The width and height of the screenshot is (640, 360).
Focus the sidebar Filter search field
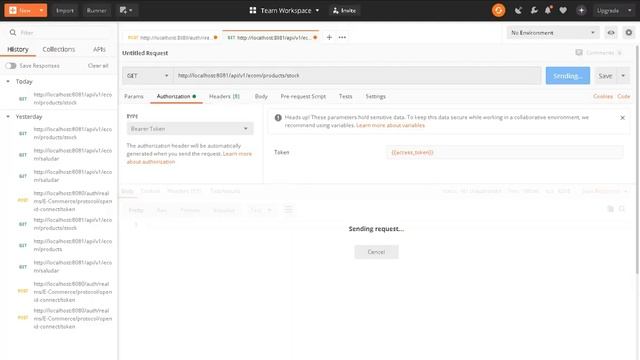pos(61,32)
